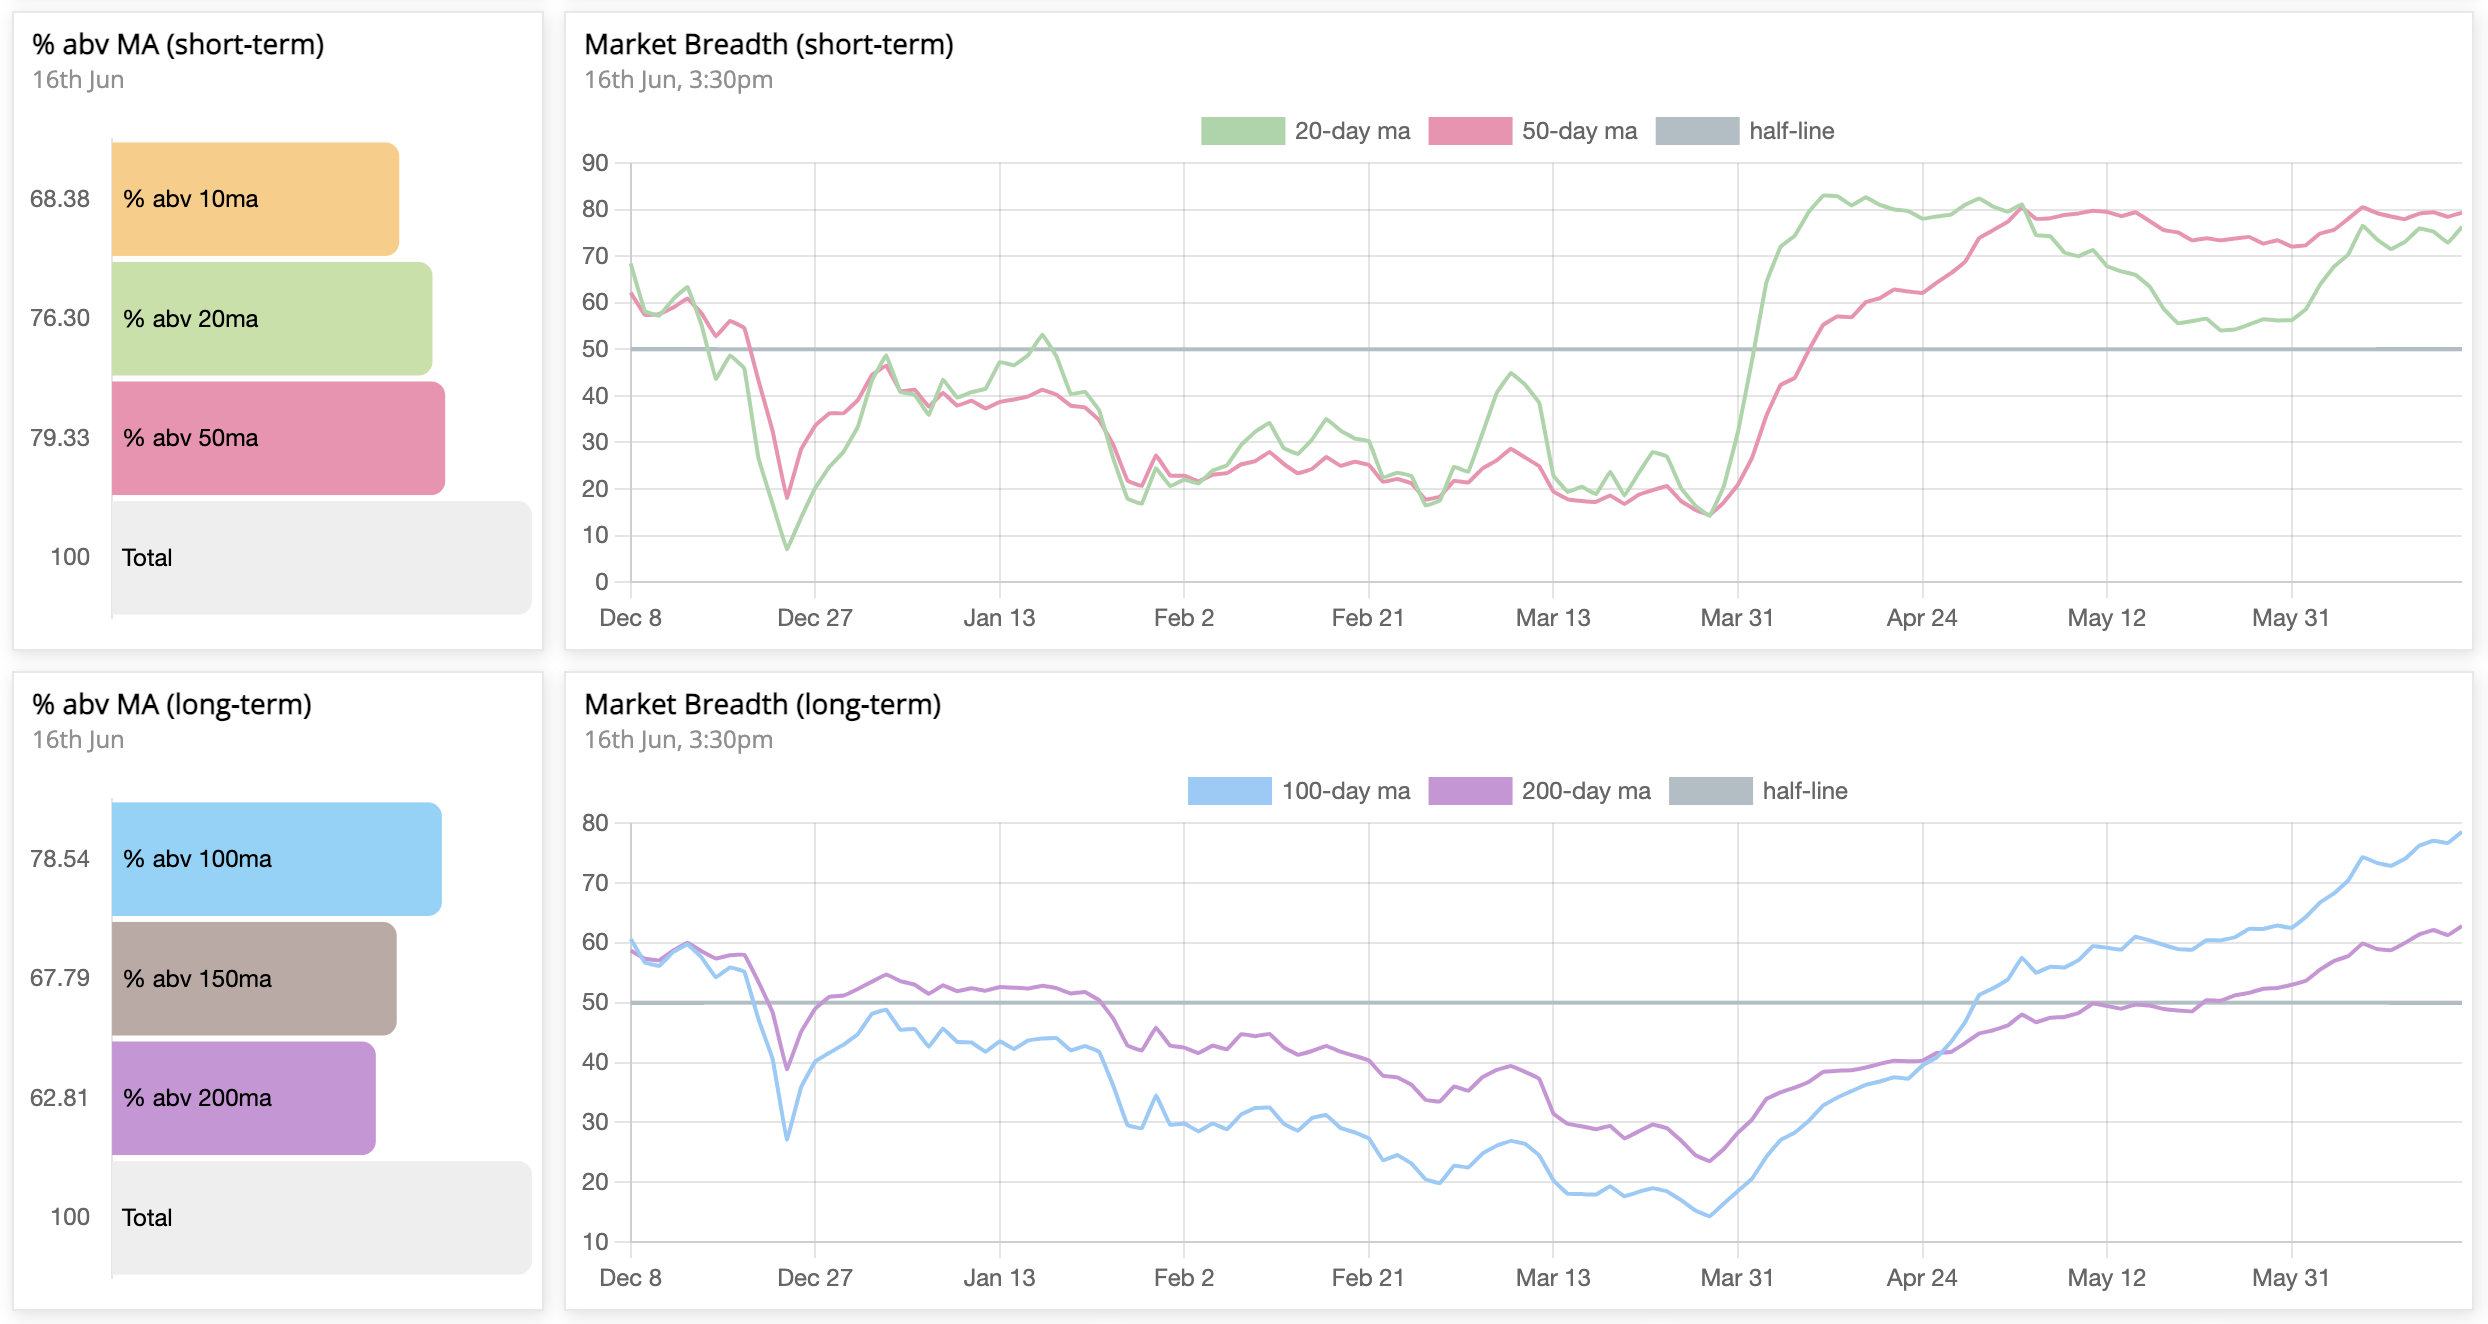This screenshot has height=1324, width=2488.
Task: Click the 76.30 value label
Action: [x=60, y=318]
